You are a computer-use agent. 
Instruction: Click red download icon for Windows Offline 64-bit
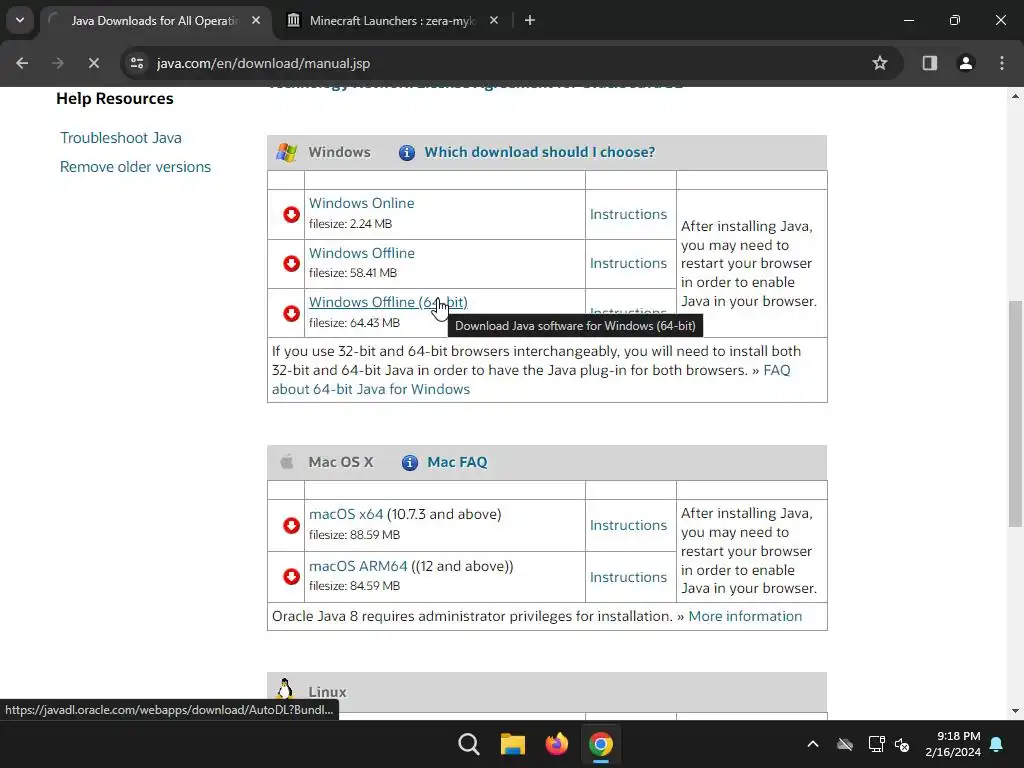coord(291,313)
